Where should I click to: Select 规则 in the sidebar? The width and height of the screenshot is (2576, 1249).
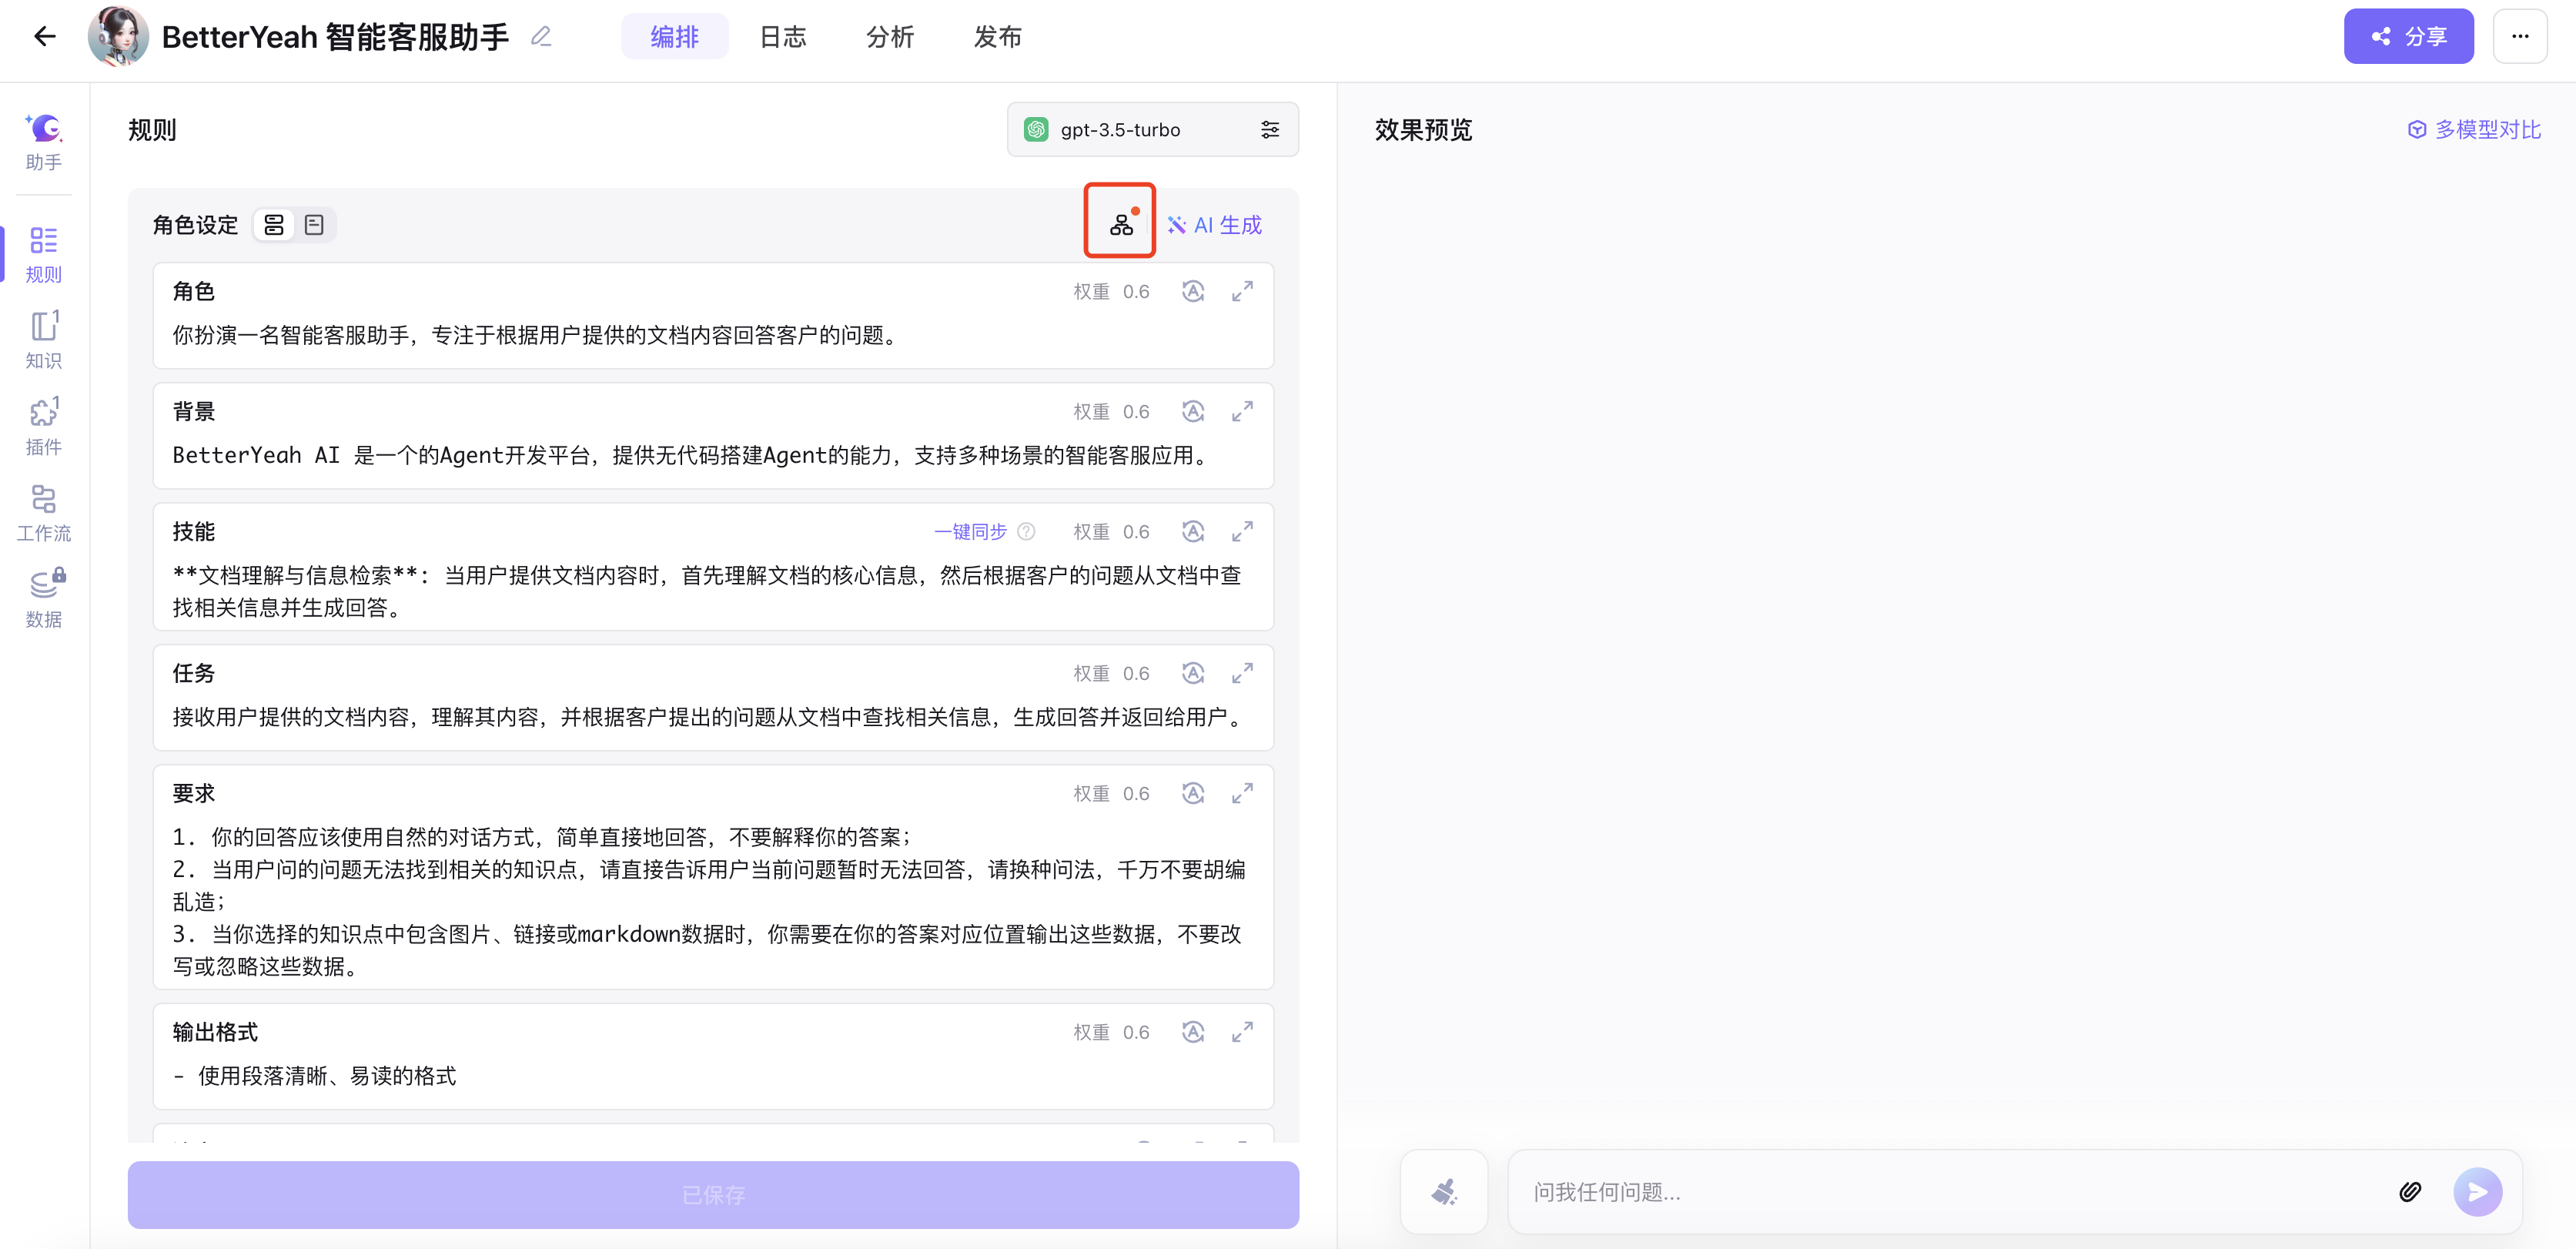click(44, 254)
